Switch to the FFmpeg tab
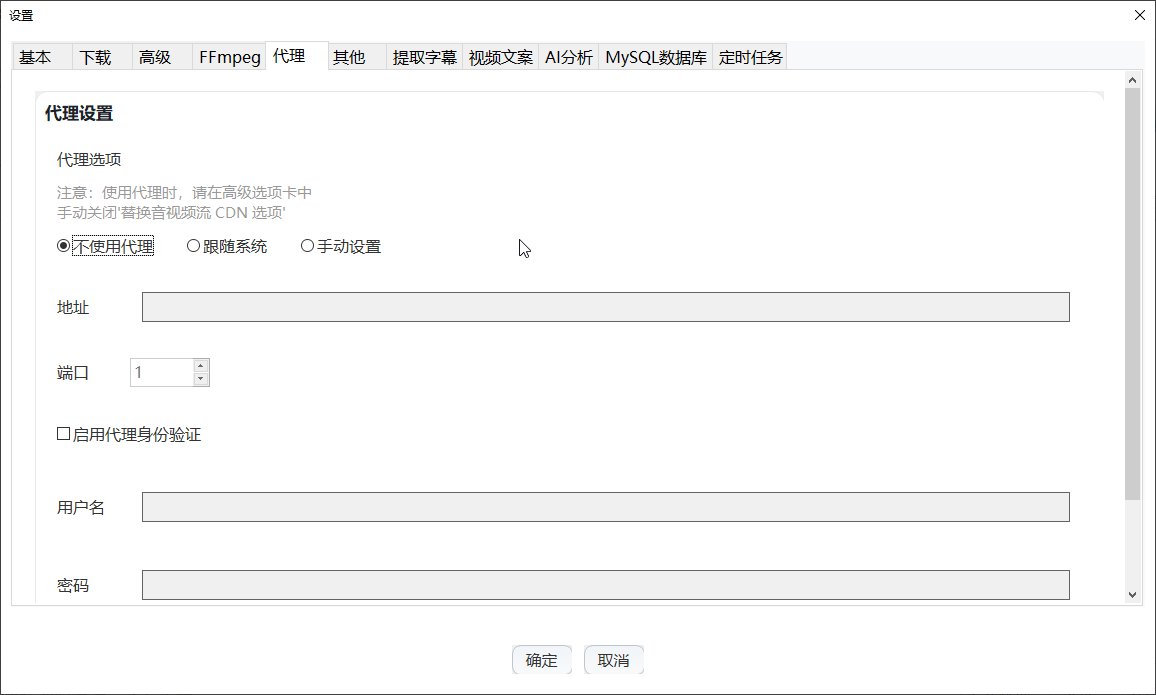Viewport: 1156px width, 695px height. pyautogui.click(x=229, y=58)
